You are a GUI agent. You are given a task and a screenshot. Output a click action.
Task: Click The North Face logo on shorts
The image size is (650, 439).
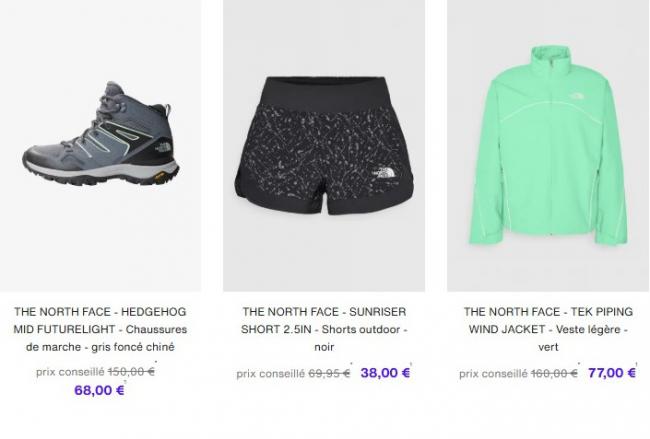coord(383,173)
